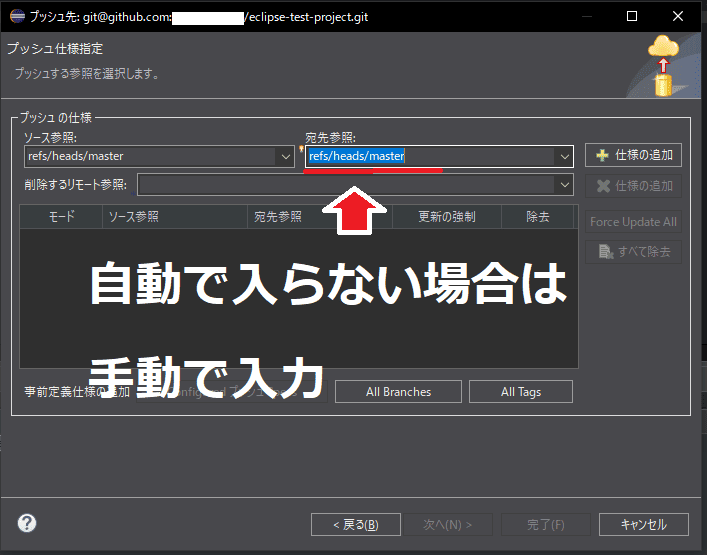Click the 宛先参照 text field
The width and height of the screenshot is (707, 555).
(430, 156)
